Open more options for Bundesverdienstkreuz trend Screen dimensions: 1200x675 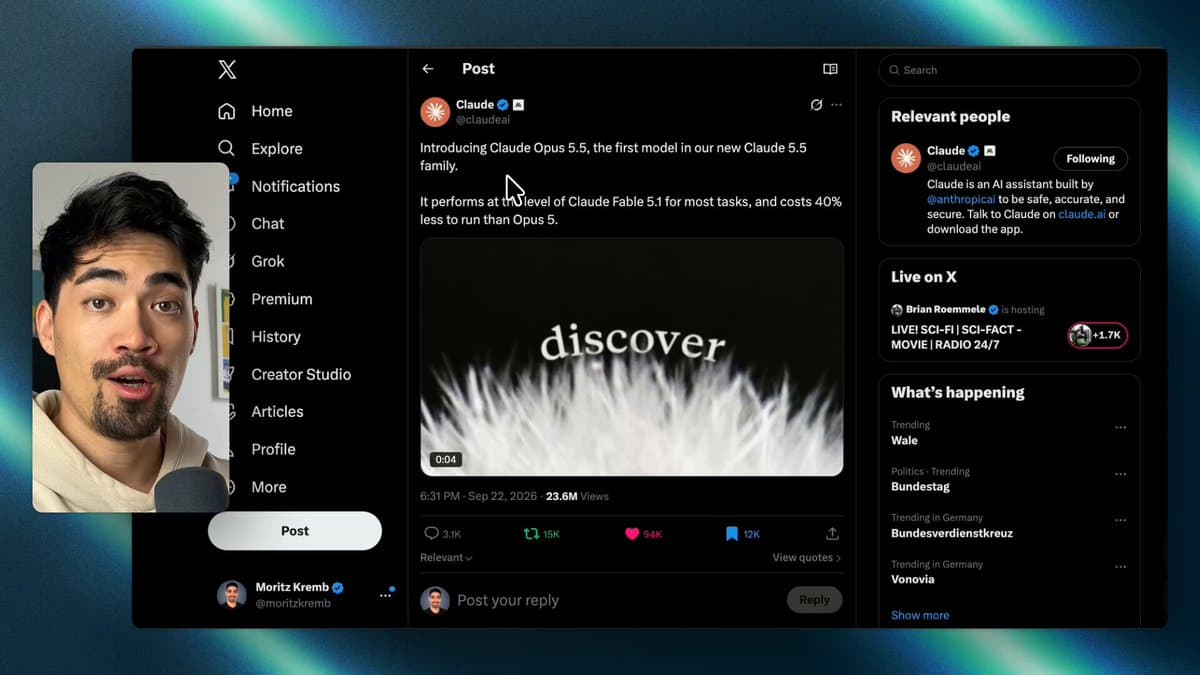[x=1120, y=521]
